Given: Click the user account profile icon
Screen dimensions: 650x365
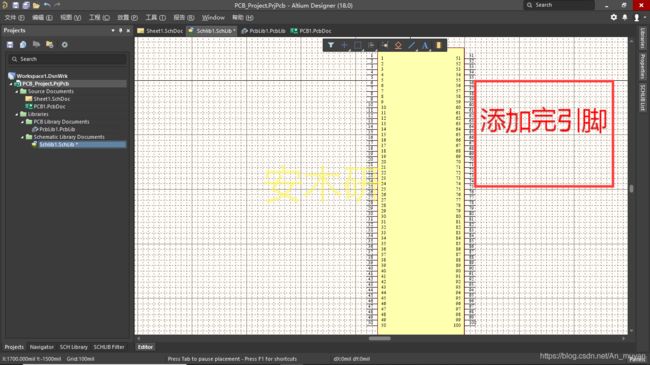Looking at the screenshot, I should point(636,17).
